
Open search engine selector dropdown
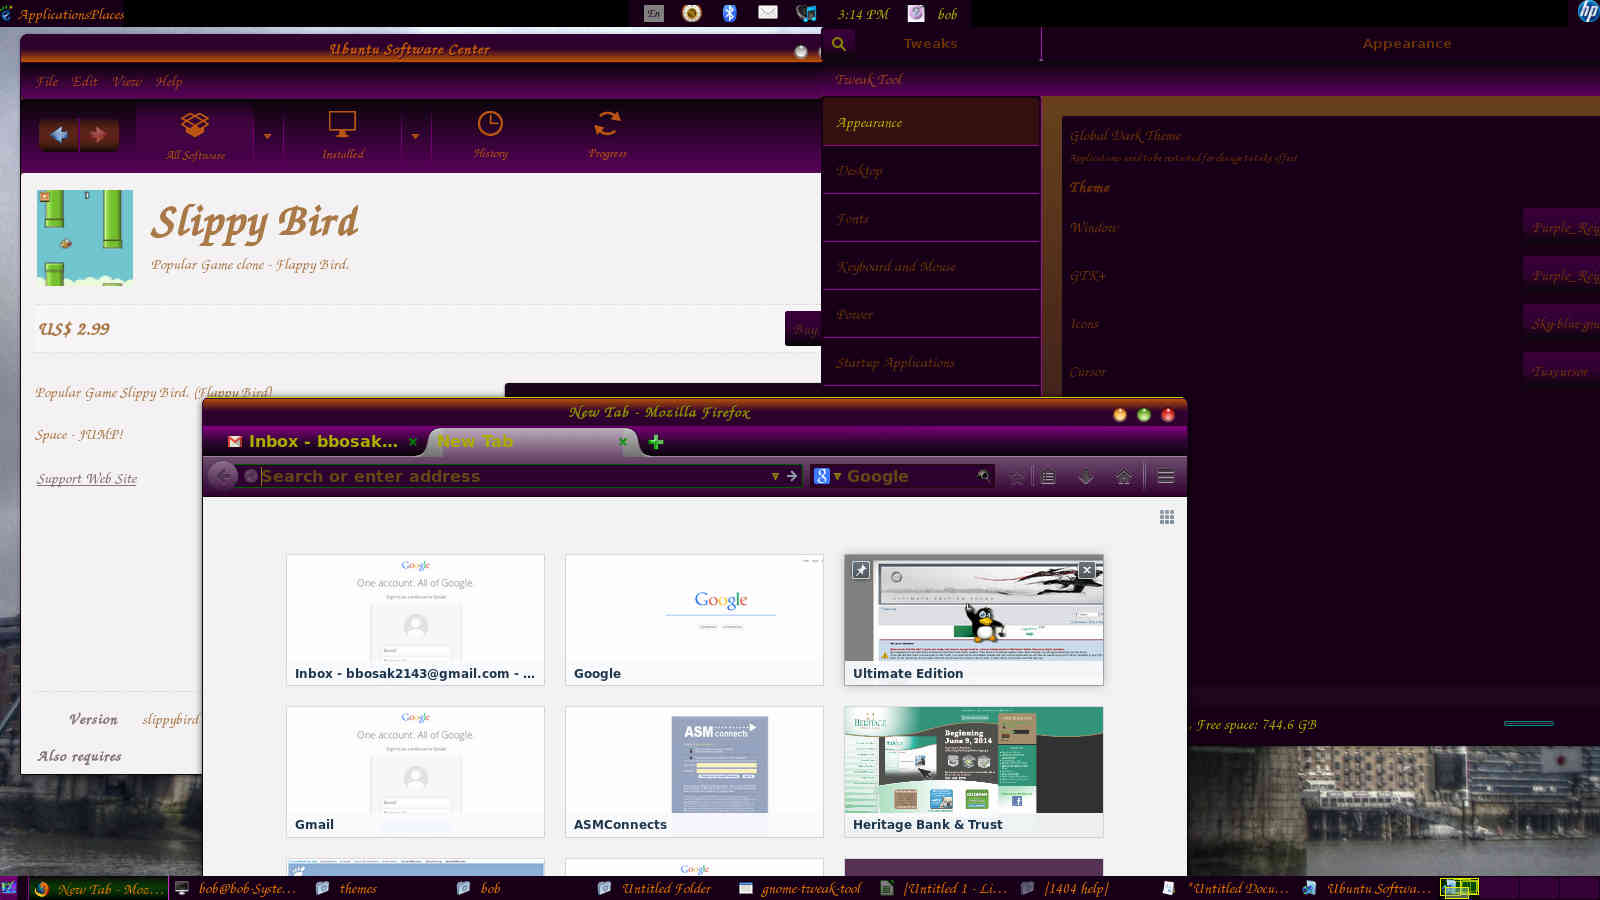click(x=827, y=476)
